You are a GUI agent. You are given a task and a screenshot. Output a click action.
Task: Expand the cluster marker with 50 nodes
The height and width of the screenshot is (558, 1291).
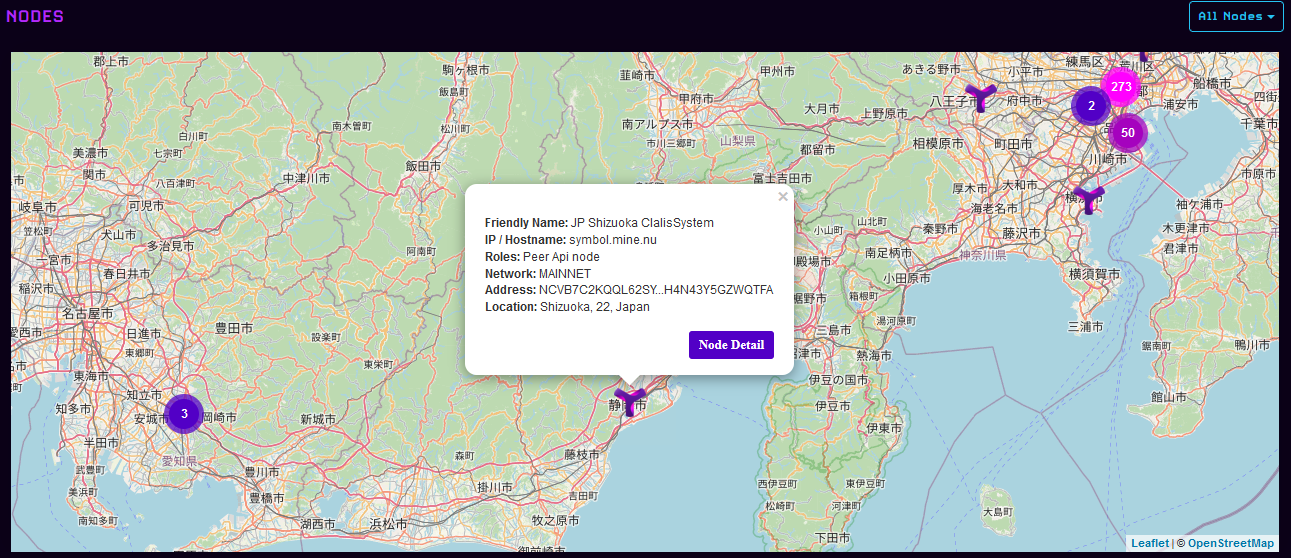point(1127,133)
